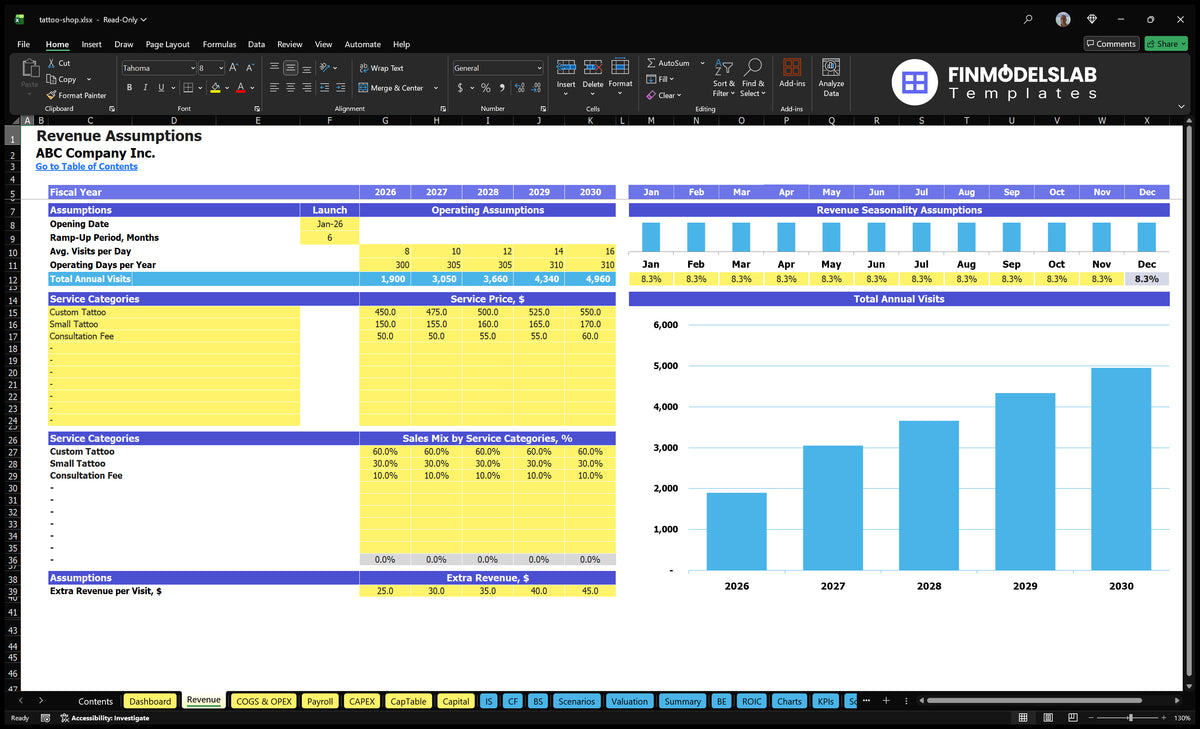The image size is (1200, 729).
Task: Open the Tahoma font name dropdown
Action: (x=191, y=68)
